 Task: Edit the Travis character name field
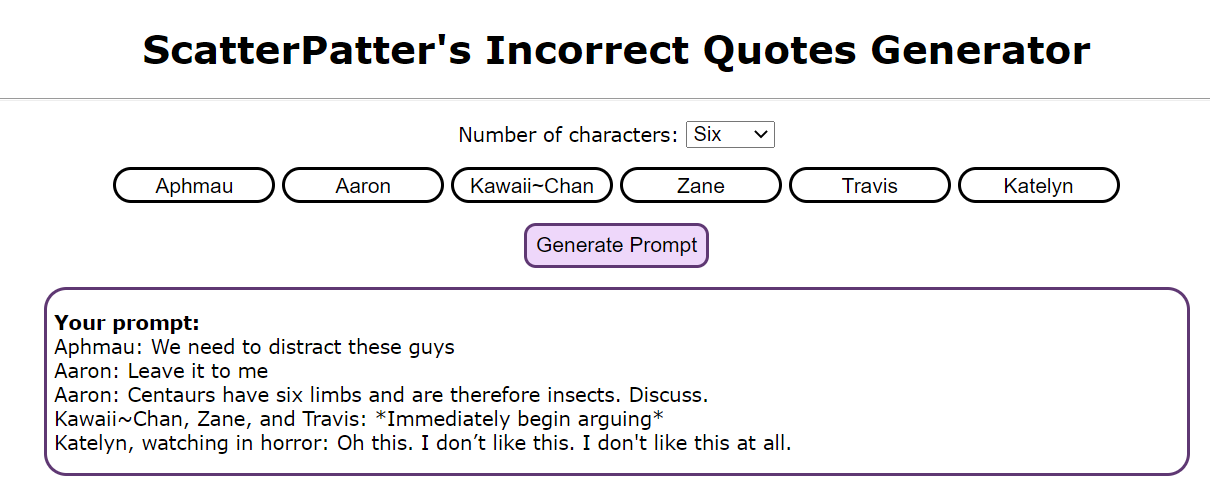[x=870, y=185]
